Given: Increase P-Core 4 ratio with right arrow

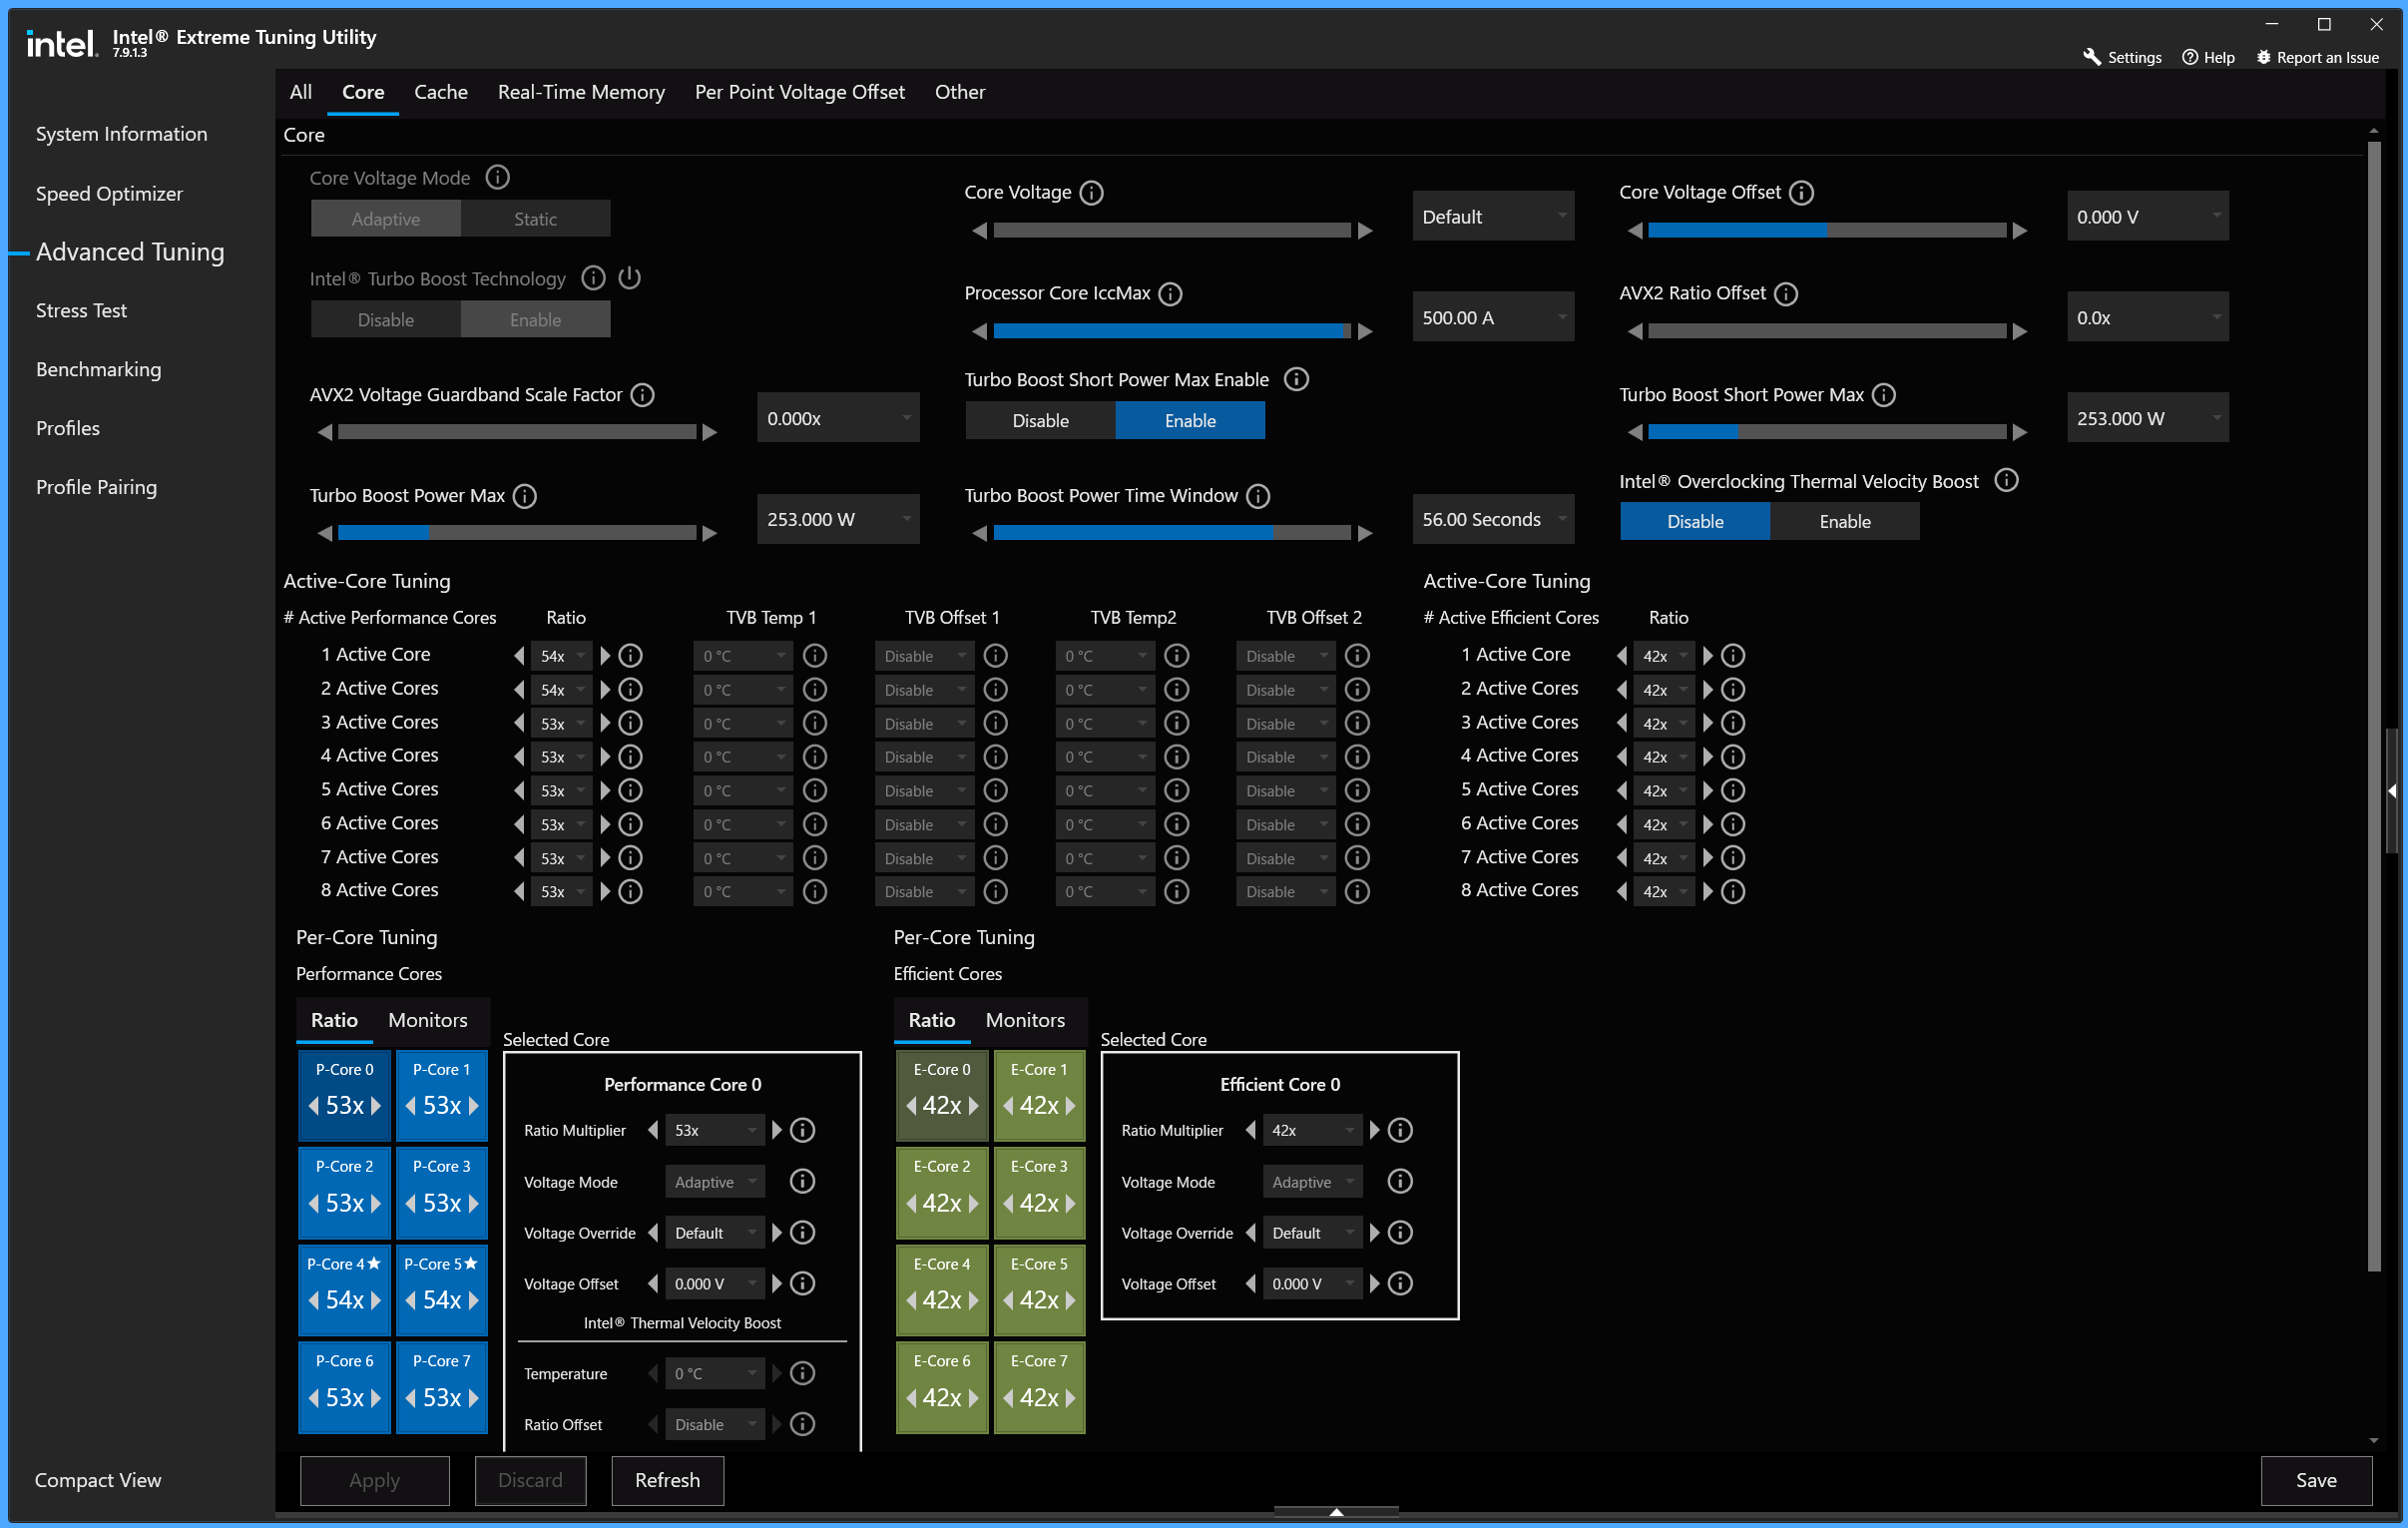Looking at the screenshot, I should pos(376,1300).
